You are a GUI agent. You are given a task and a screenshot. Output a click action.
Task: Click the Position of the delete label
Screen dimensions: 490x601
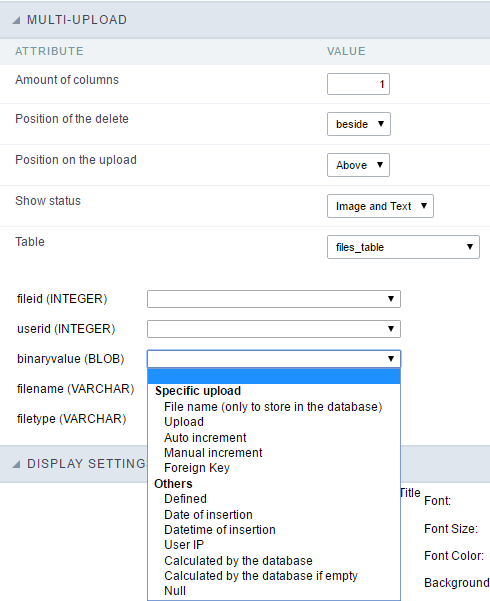(x=72, y=119)
